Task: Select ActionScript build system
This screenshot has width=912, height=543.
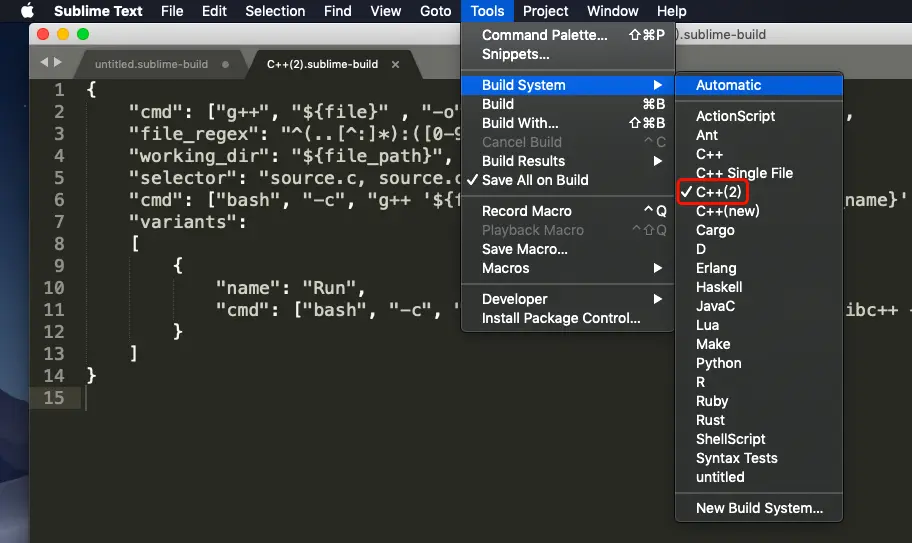Action: (x=759, y=116)
